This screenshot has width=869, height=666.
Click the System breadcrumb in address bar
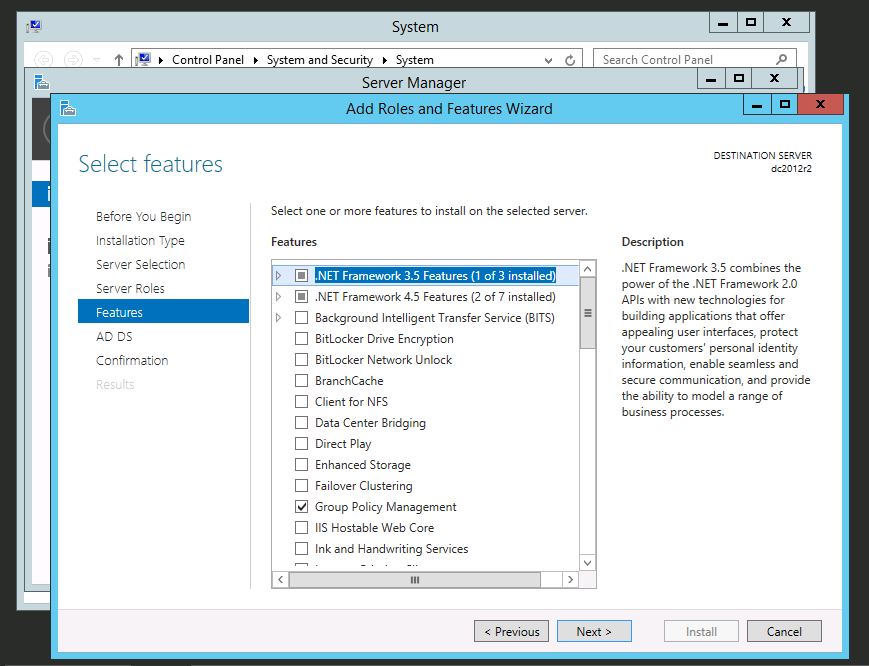[x=415, y=60]
